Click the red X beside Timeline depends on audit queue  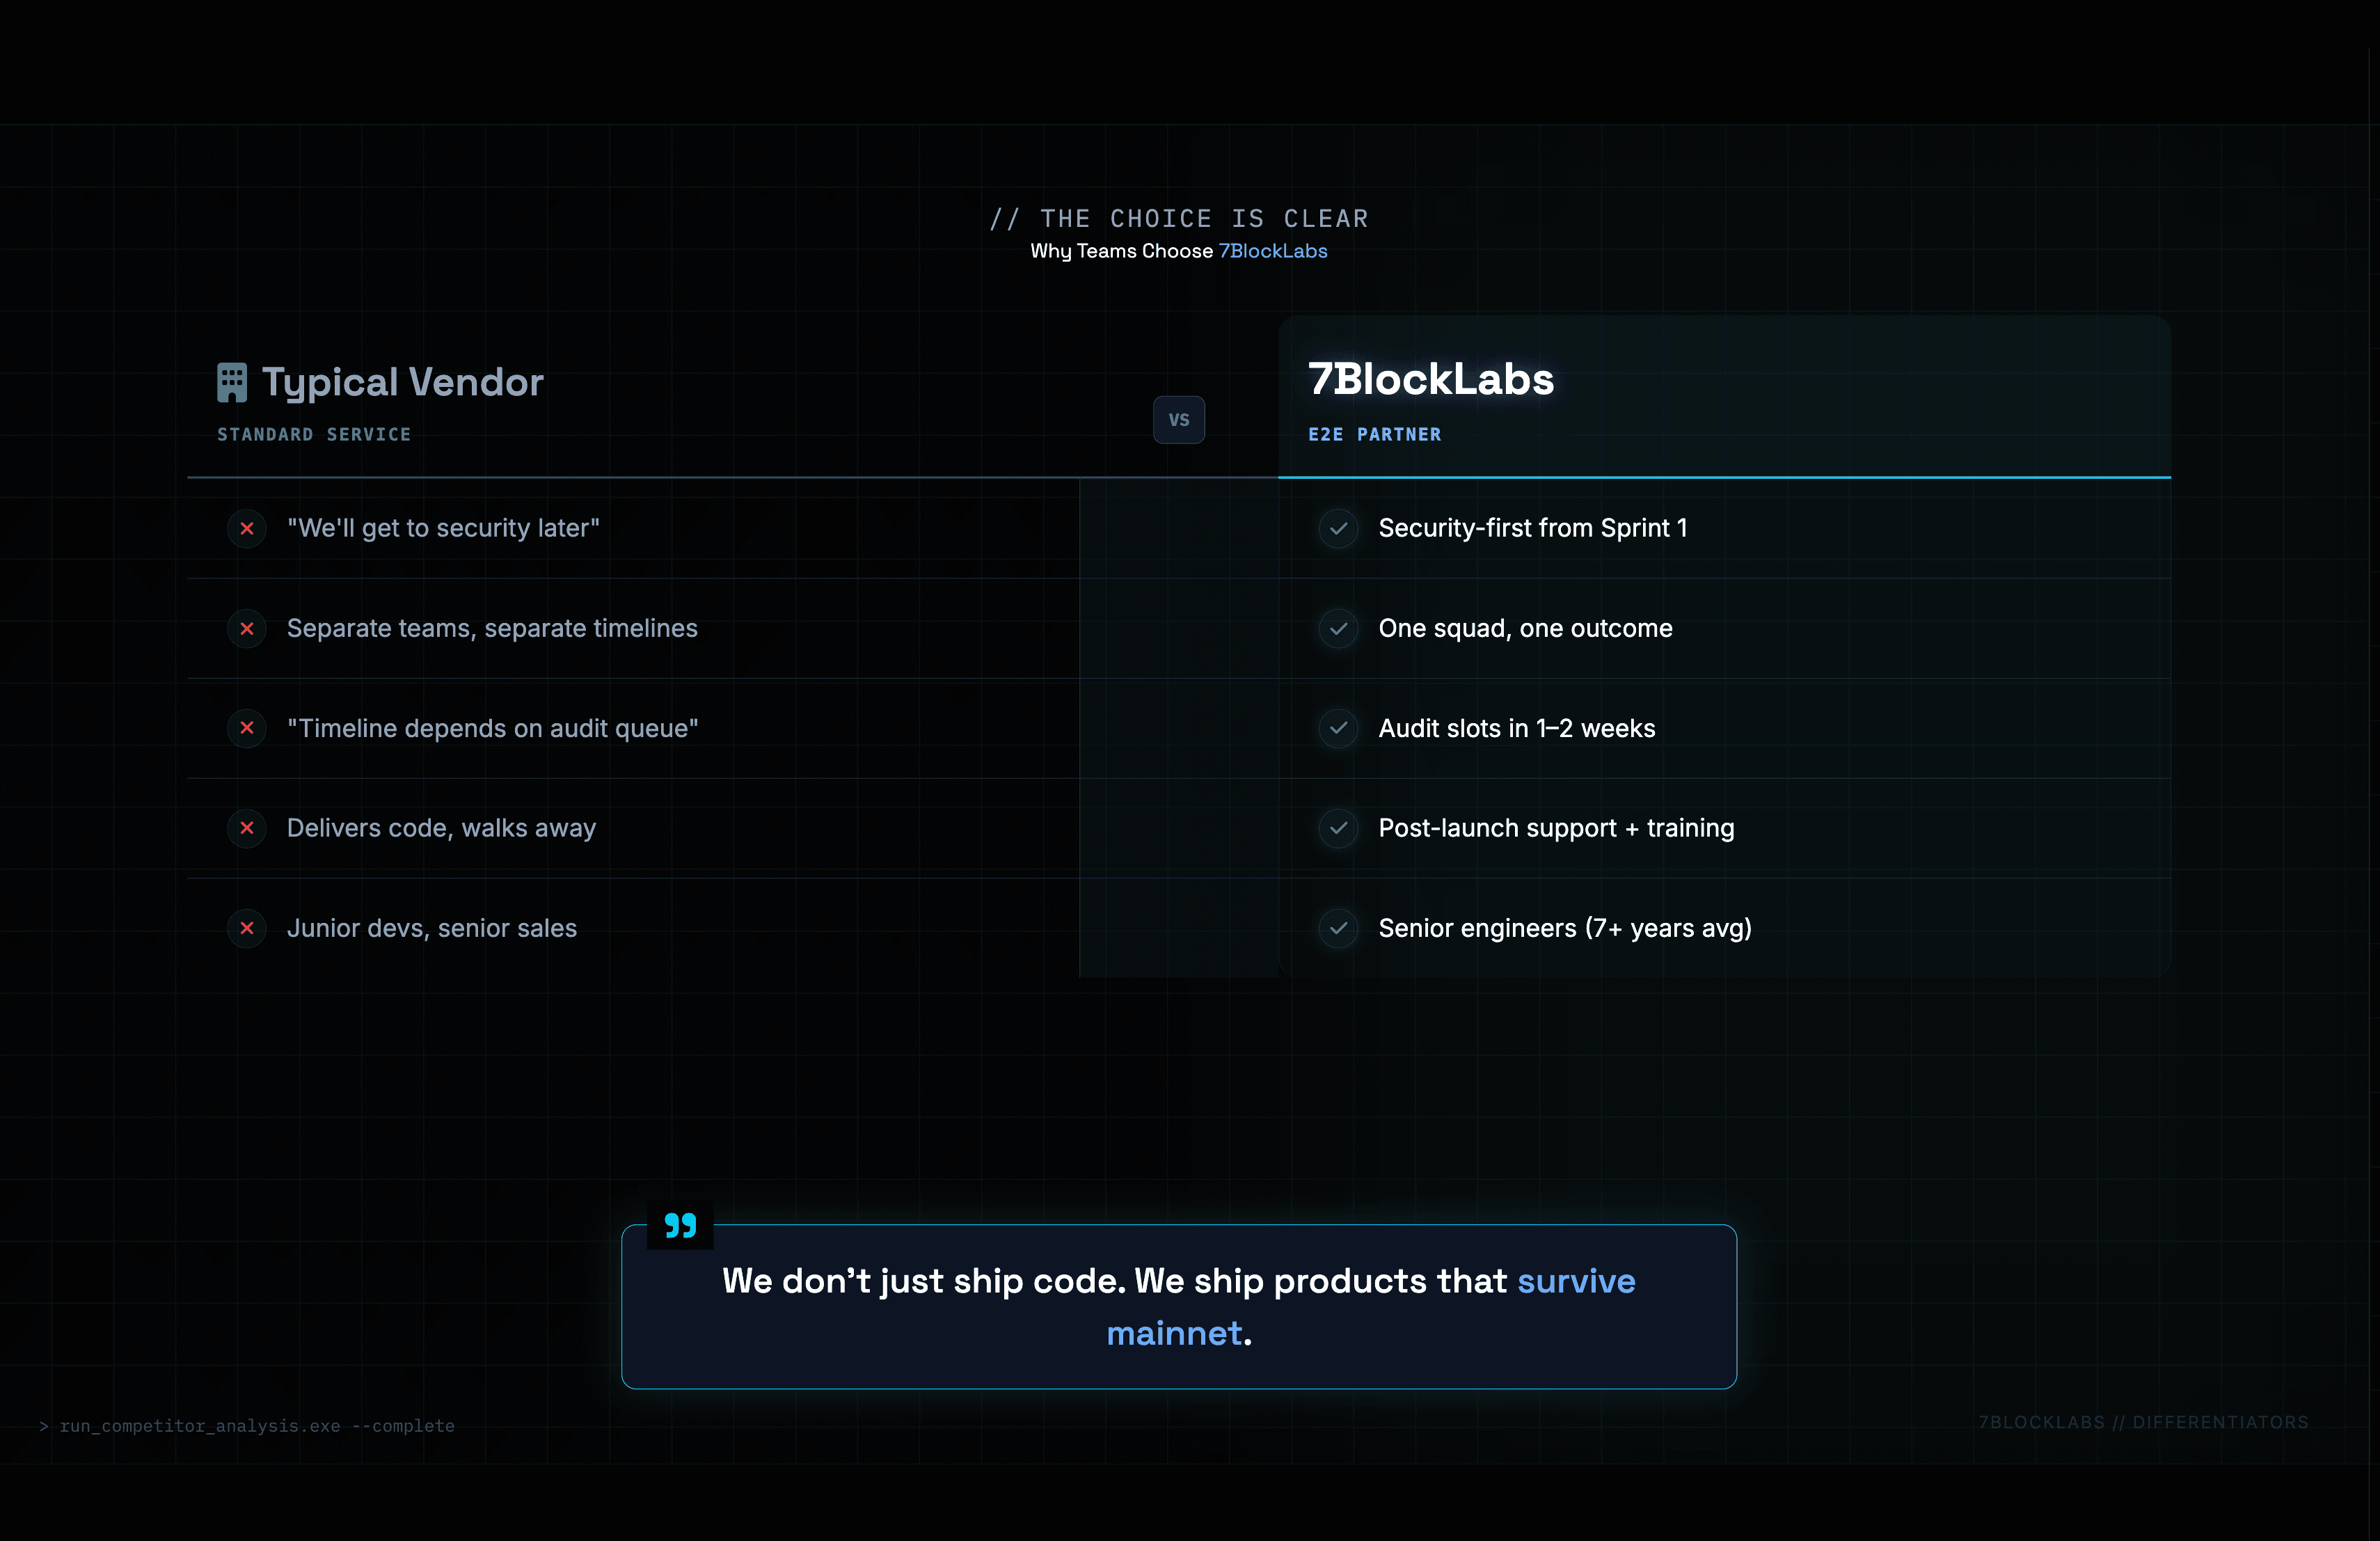247,728
